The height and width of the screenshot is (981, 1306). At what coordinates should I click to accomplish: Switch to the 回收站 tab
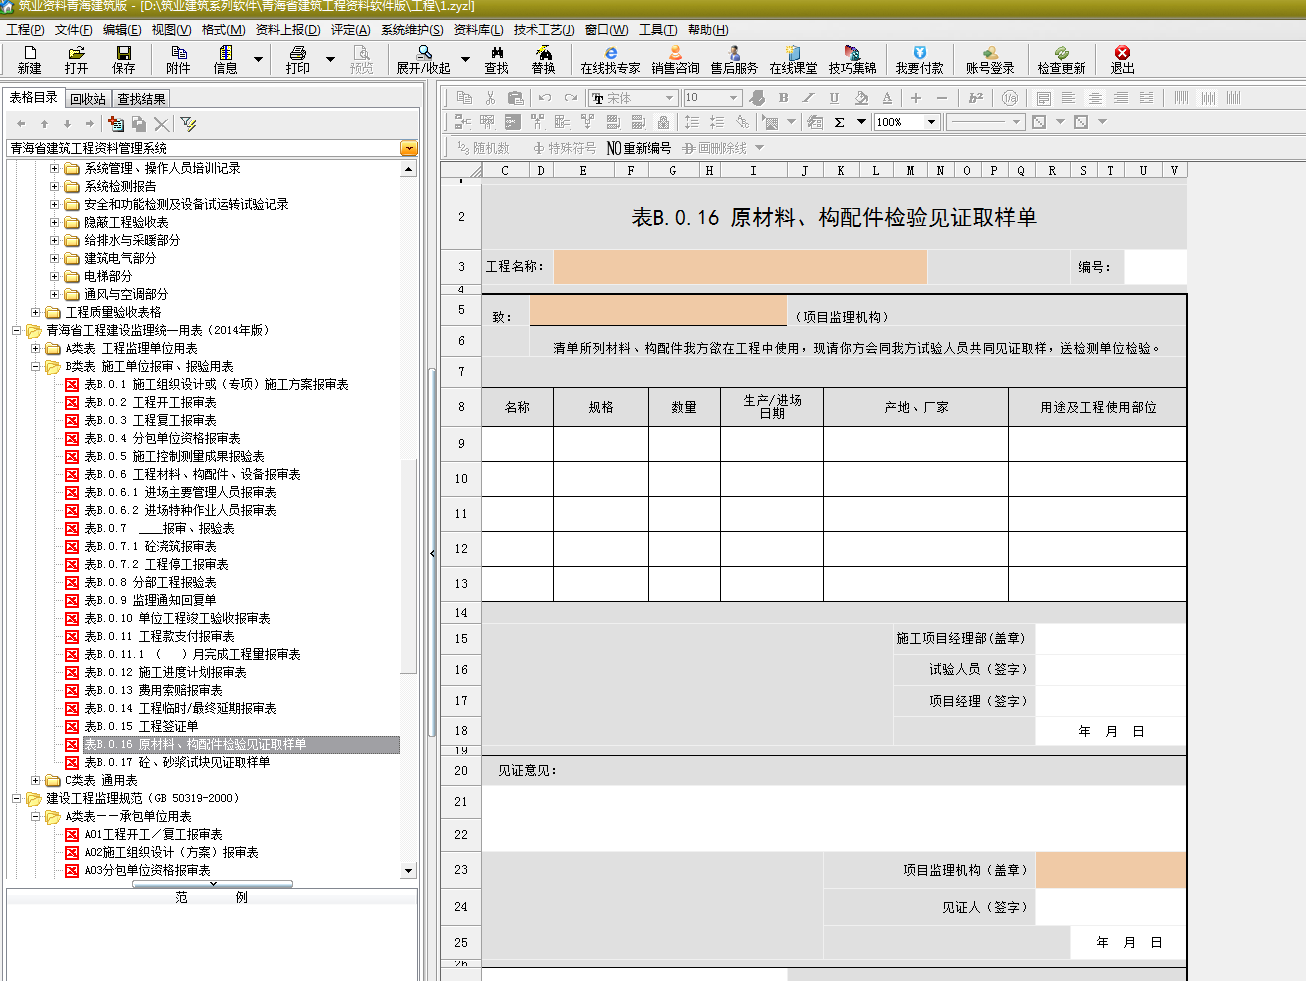(x=88, y=99)
